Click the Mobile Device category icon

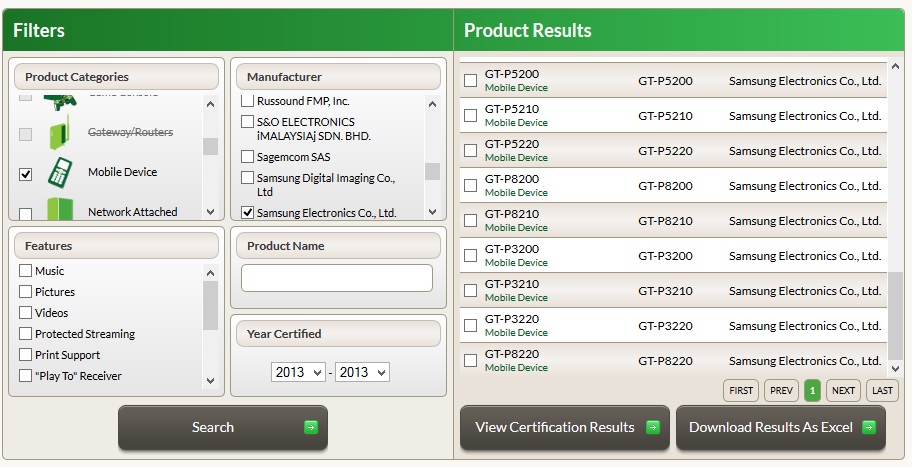[60, 173]
